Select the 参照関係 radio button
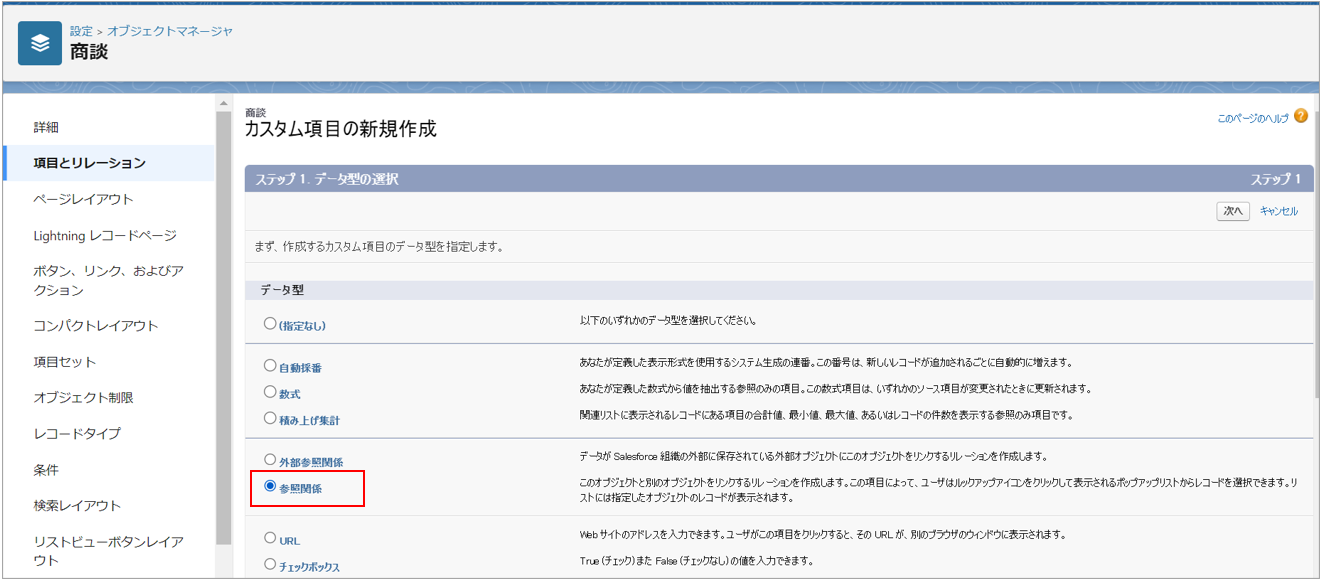The height and width of the screenshot is (581, 1322). point(270,487)
